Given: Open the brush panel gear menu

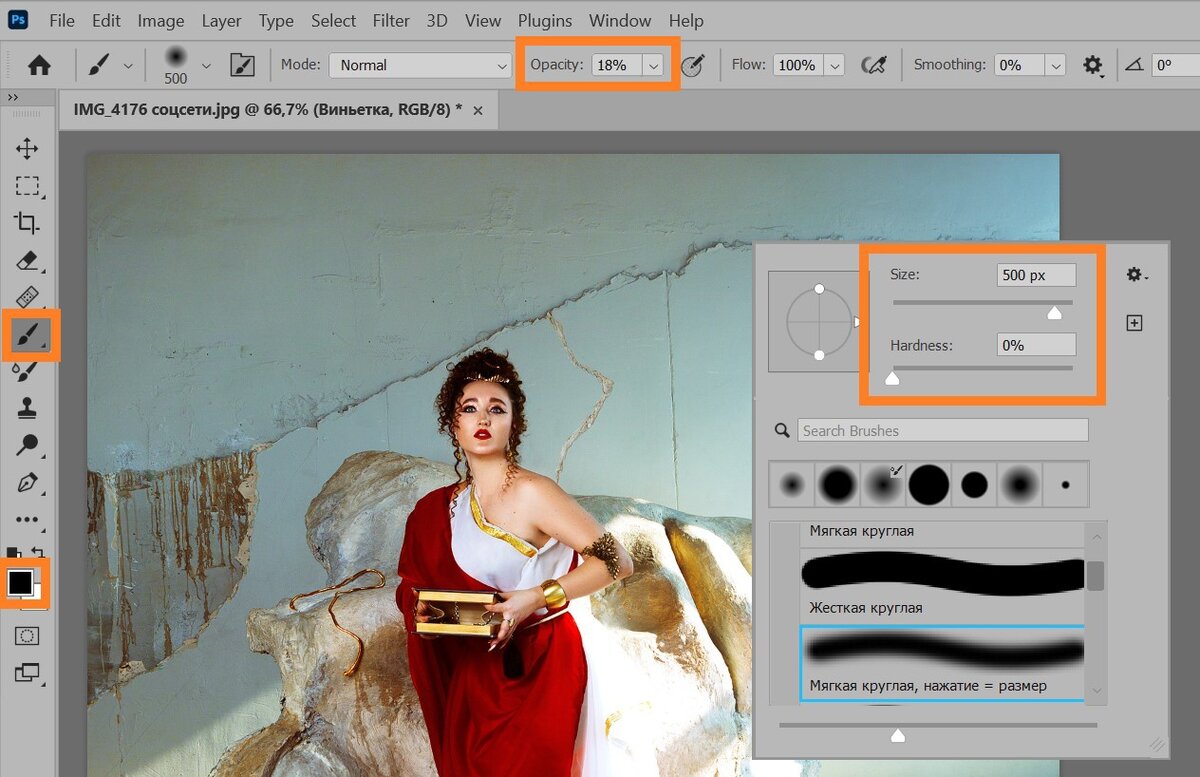Looking at the screenshot, I should click(1136, 274).
